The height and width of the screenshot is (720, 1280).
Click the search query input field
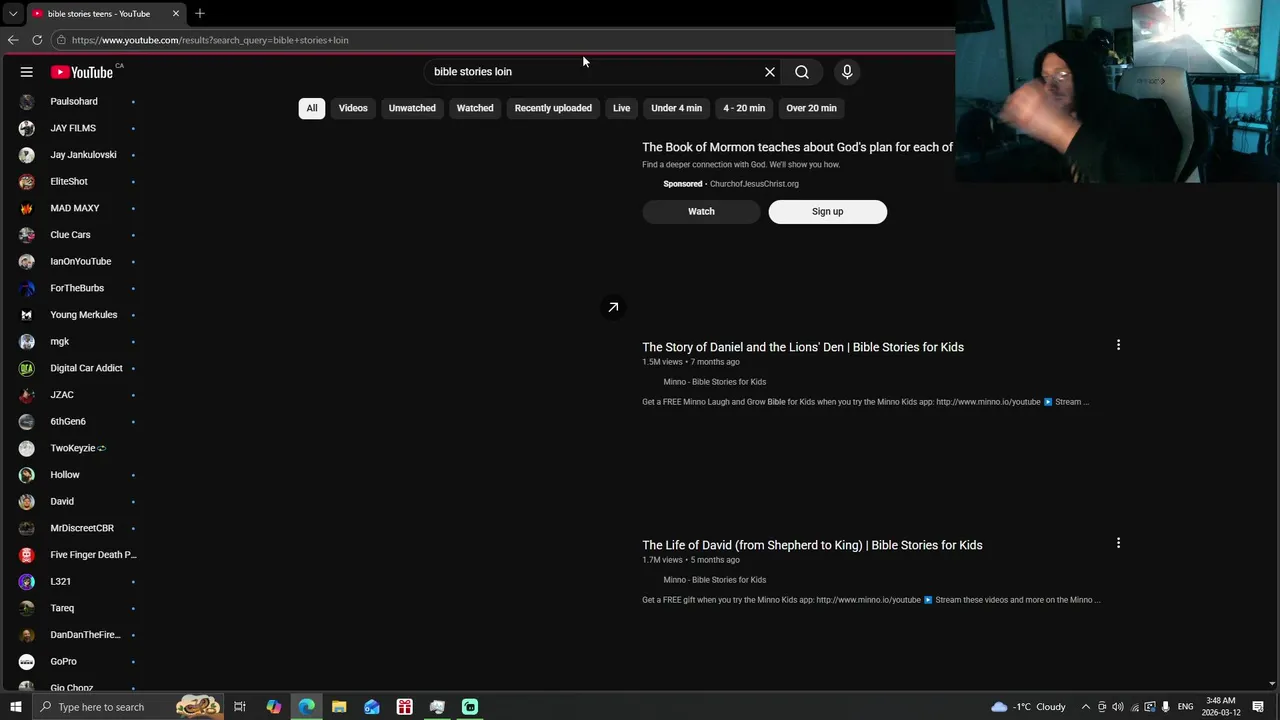(595, 72)
